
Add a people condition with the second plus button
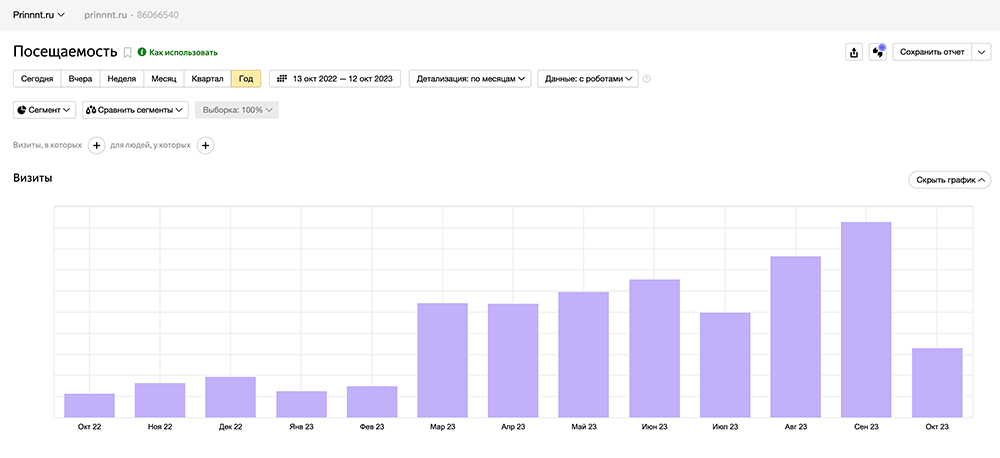click(x=205, y=146)
